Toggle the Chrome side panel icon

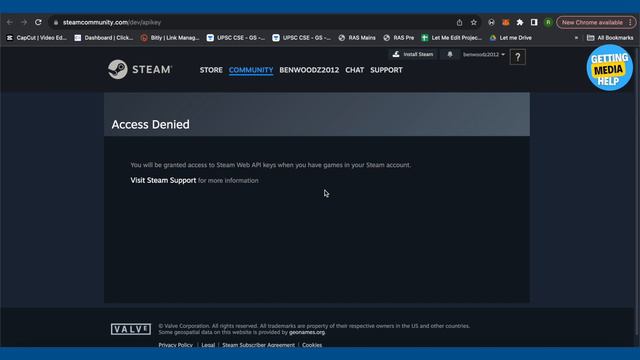pos(534,22)
